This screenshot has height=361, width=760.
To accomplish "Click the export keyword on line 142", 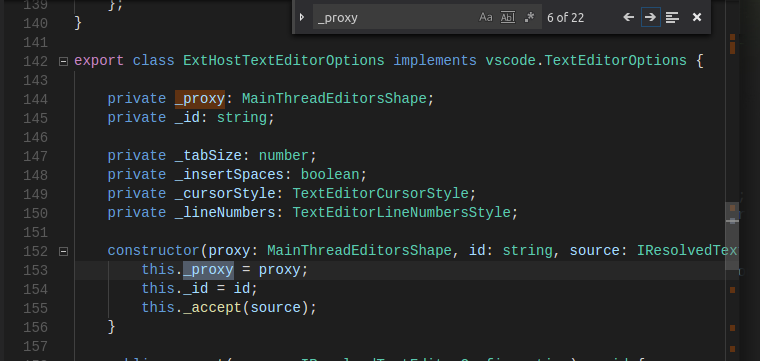I will (99, 61).
